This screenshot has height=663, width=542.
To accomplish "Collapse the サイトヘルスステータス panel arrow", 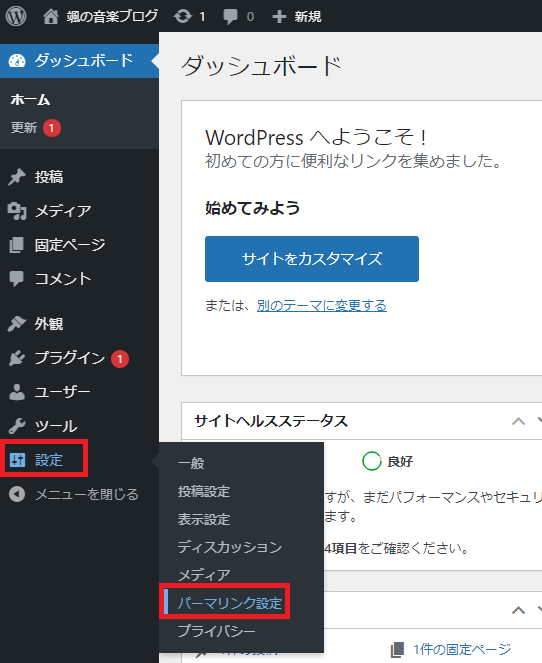I will (518, 421).
